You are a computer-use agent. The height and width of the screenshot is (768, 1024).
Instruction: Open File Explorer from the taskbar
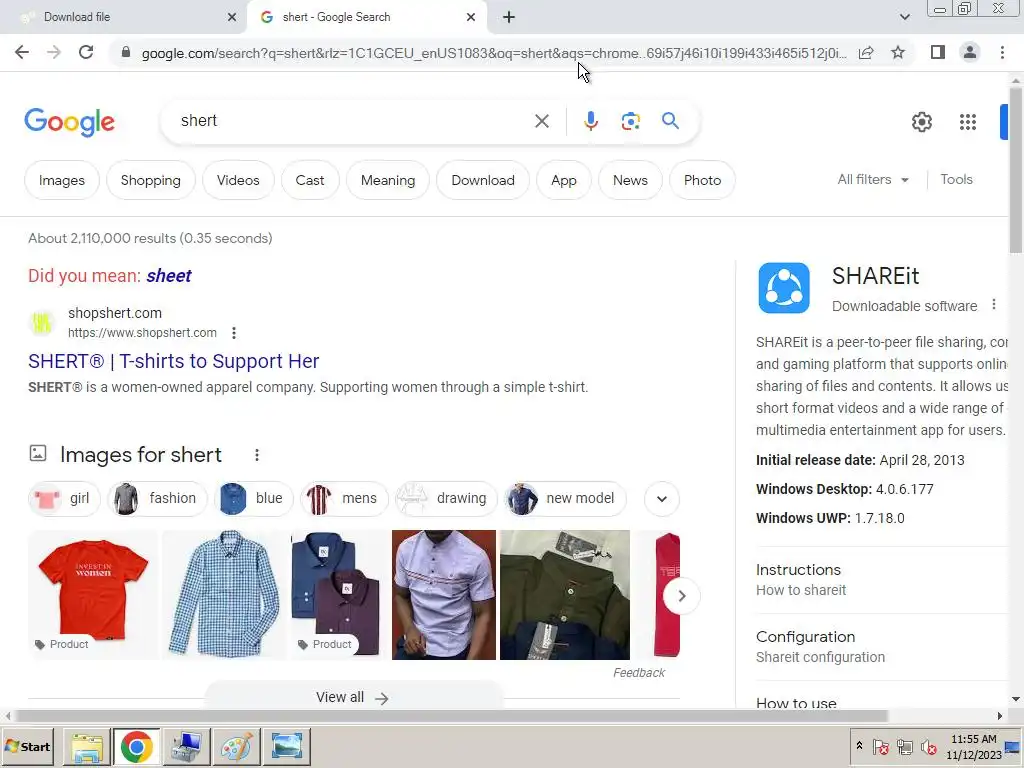[87, 746]
